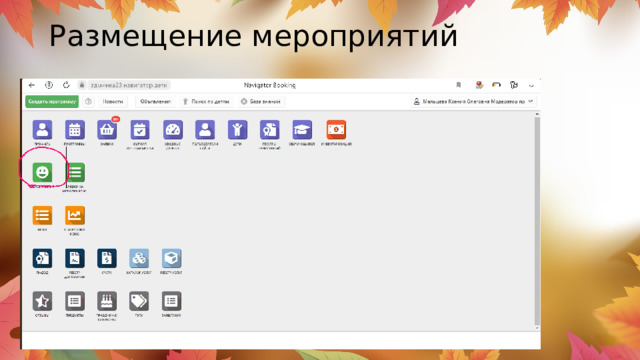
Task: Open the light blue single box icon
Action: [171, 258]
